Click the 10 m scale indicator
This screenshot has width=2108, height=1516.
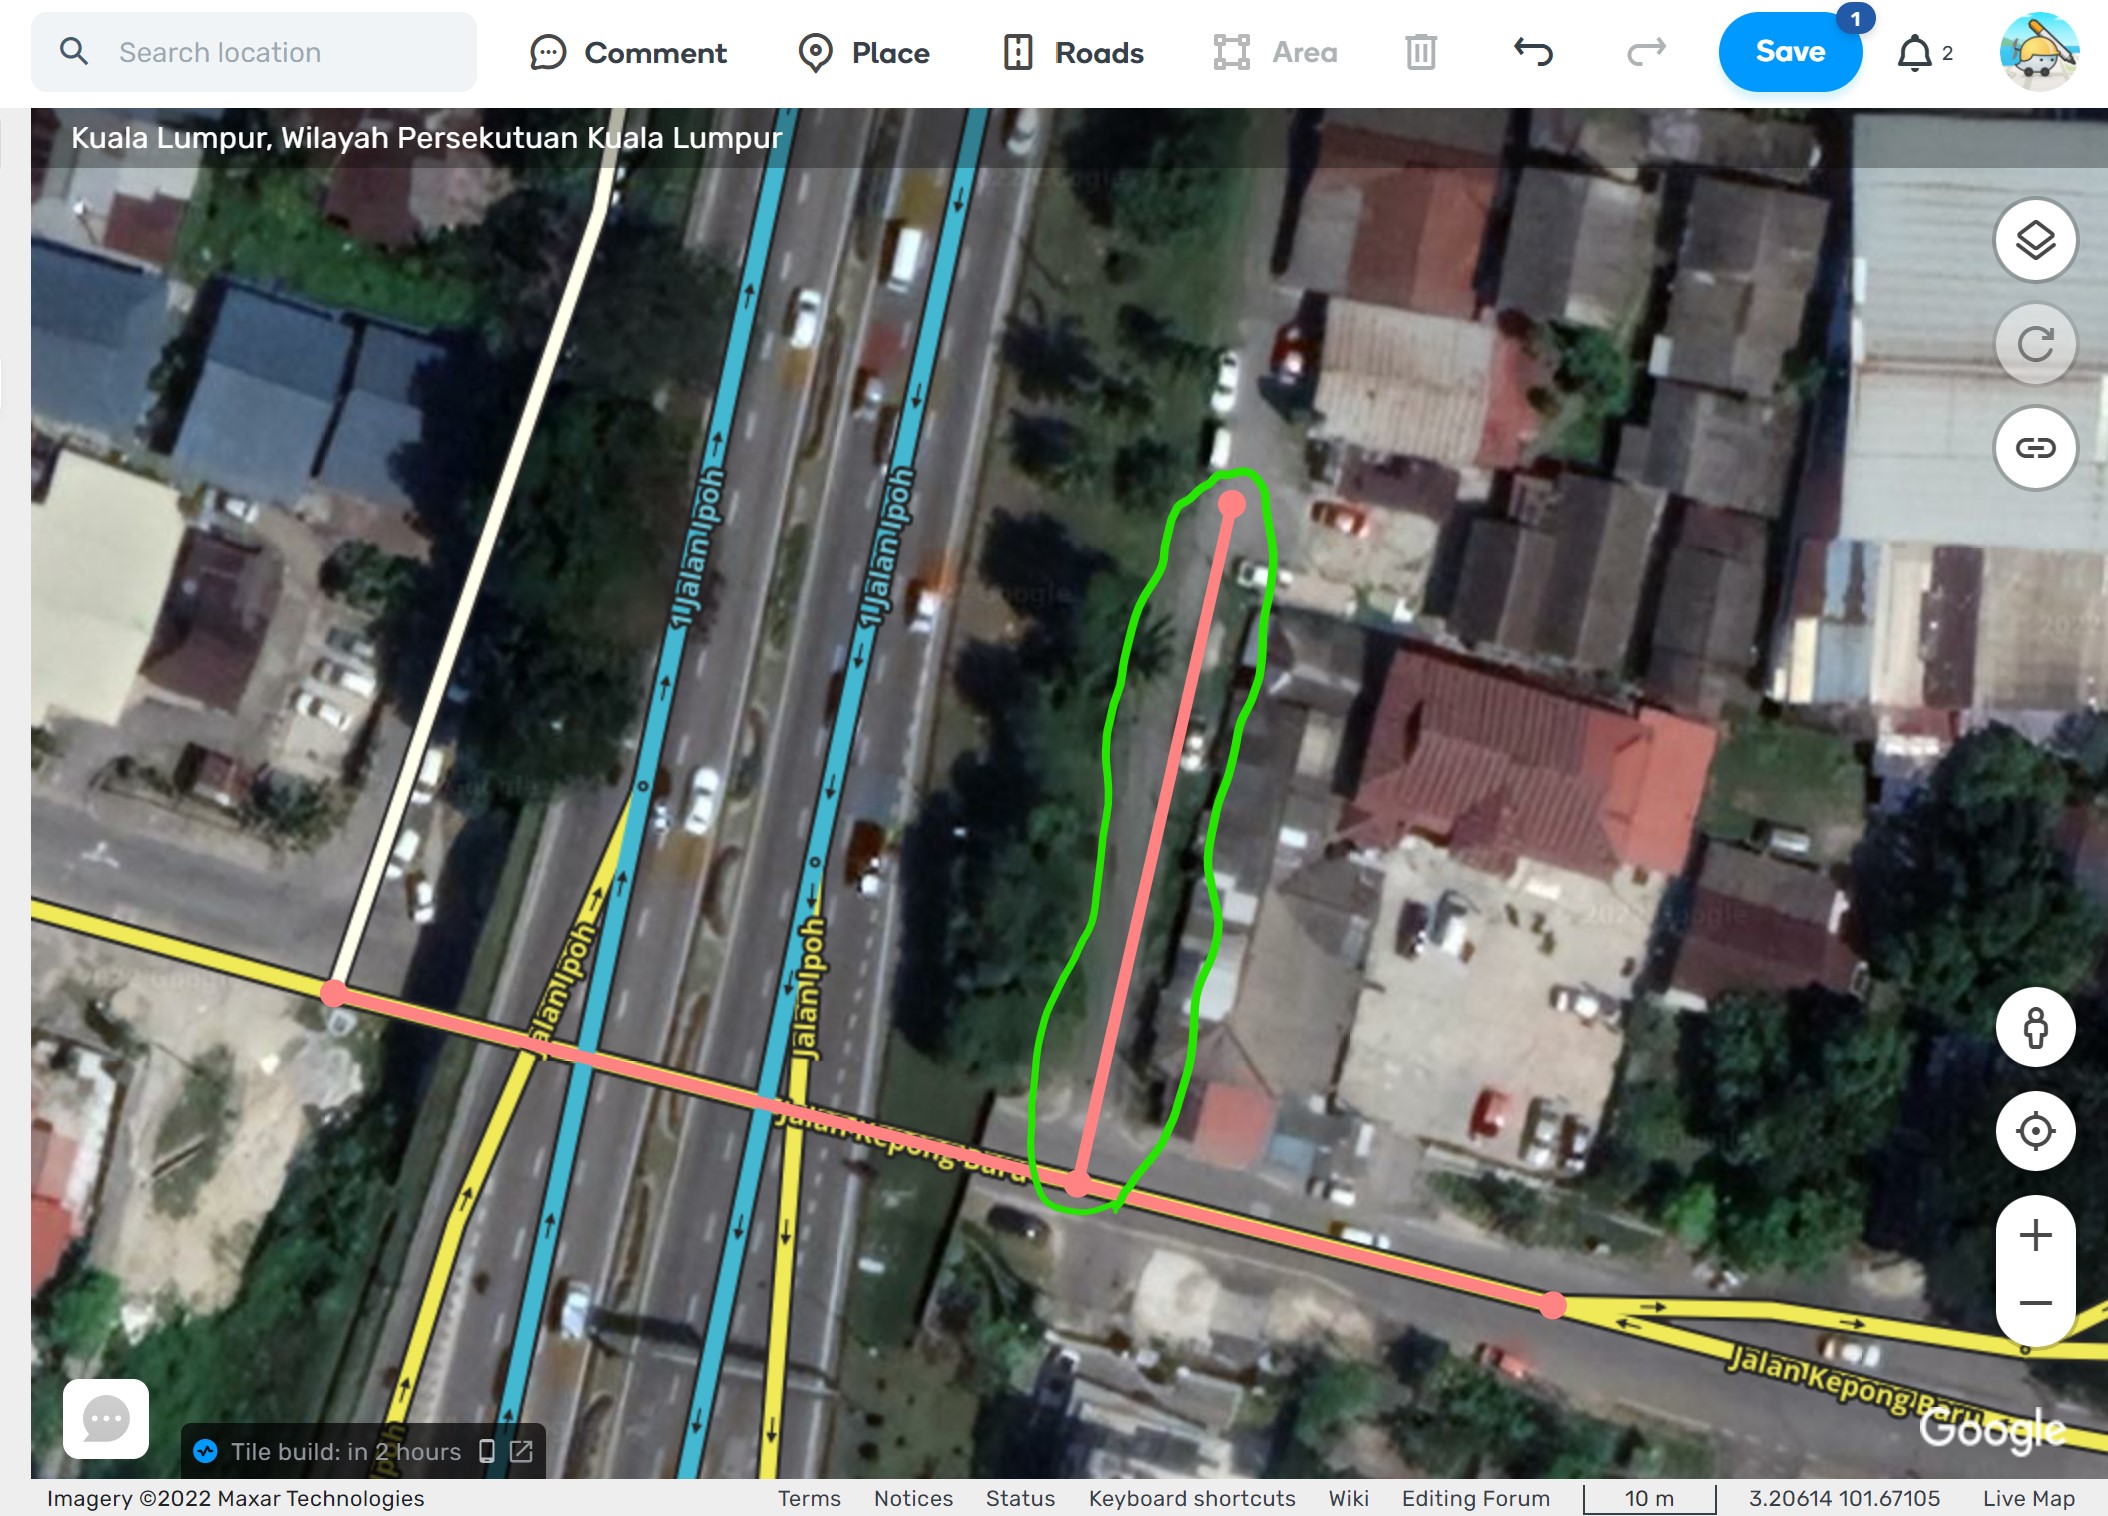pyautogui.click(x=1649, y=1498)
